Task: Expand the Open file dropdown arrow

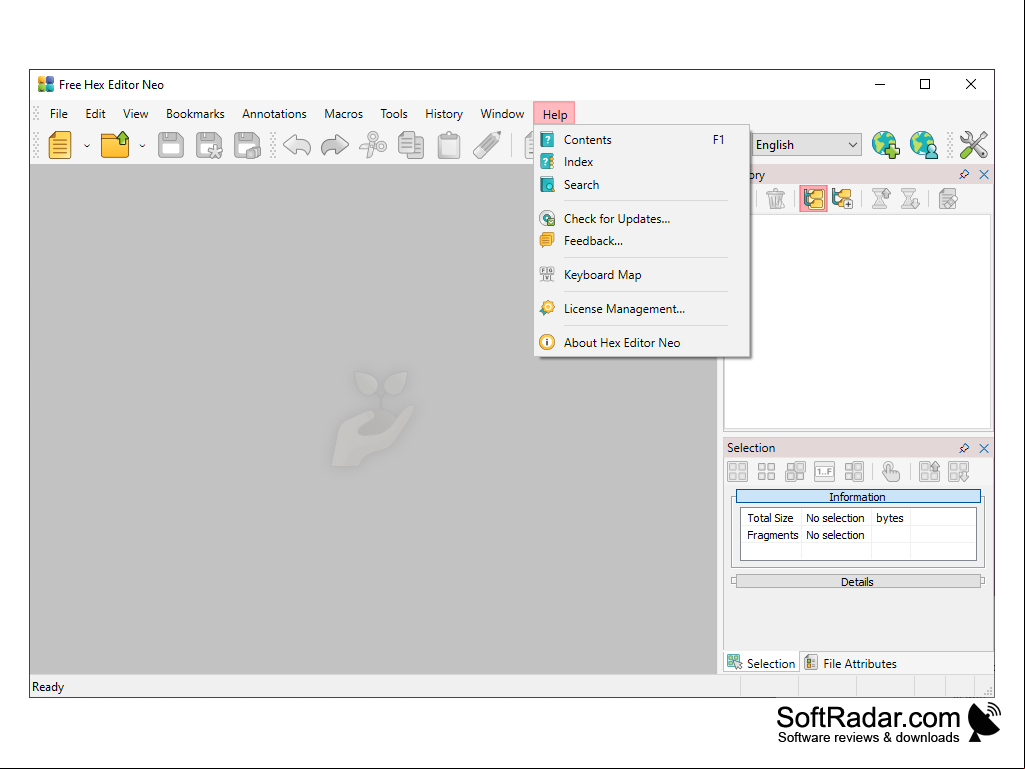Action: (142, 146)
